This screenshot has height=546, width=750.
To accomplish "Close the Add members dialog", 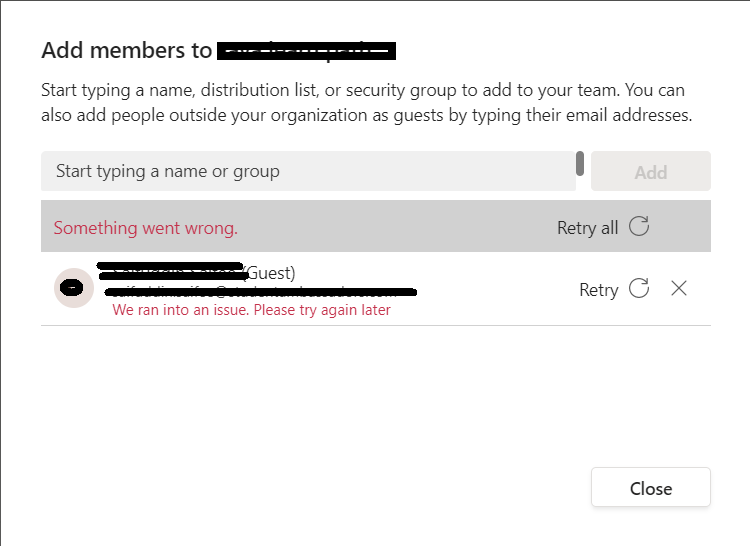I will tap(651, 487).
